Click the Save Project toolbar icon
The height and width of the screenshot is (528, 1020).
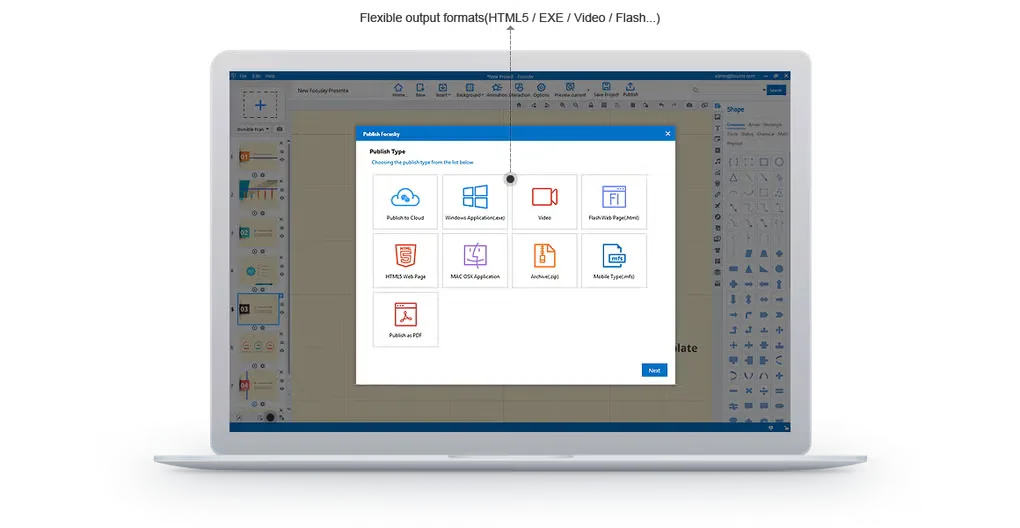tap(606, 90)
